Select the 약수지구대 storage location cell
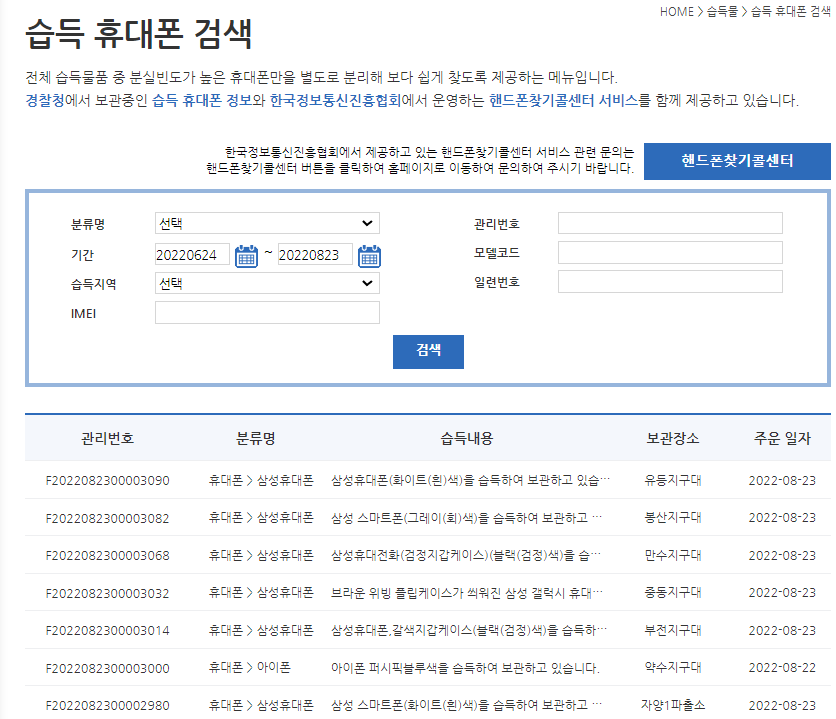The height and width of the screenshot is (719, 836). (673, 667)
